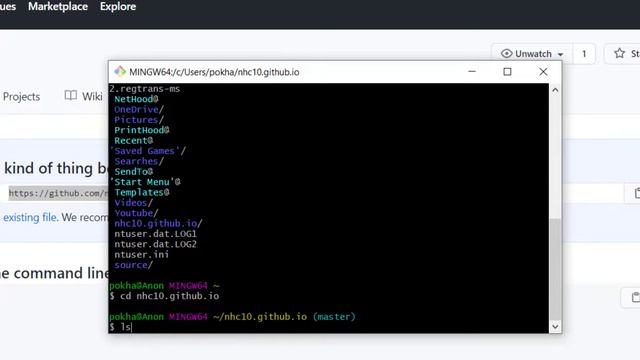Viewport: 640px width, 360px height.
Task: Click the 'SendTo@' entry
Action: coord(133,172)
